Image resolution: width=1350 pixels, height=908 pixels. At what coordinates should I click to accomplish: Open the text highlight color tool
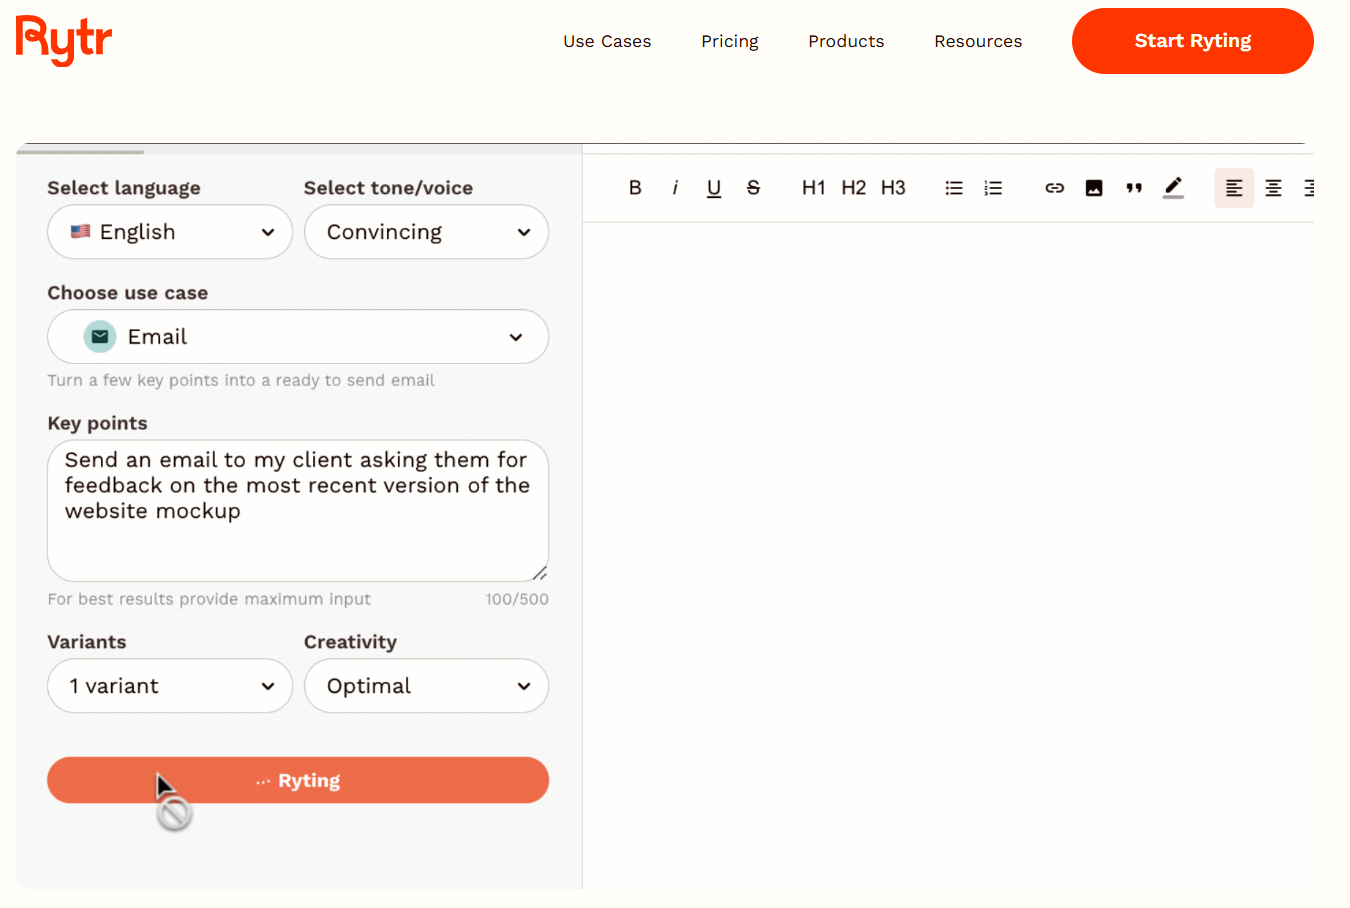pos(1174,188)
